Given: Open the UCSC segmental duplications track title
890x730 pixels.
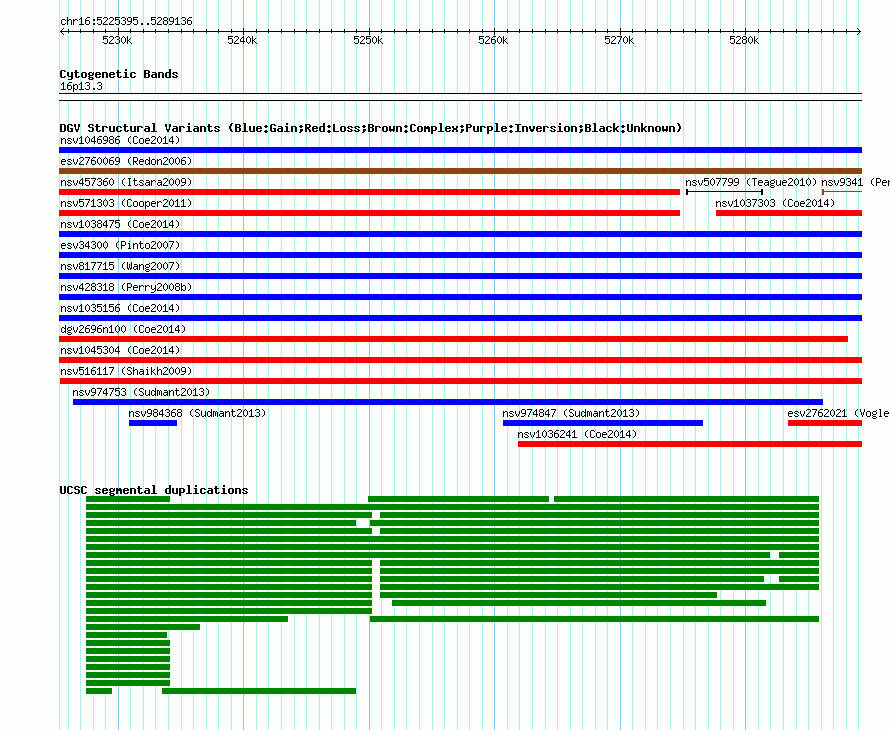Looking at the screenshot, I should pyautogui.click(x=153, y=490).
